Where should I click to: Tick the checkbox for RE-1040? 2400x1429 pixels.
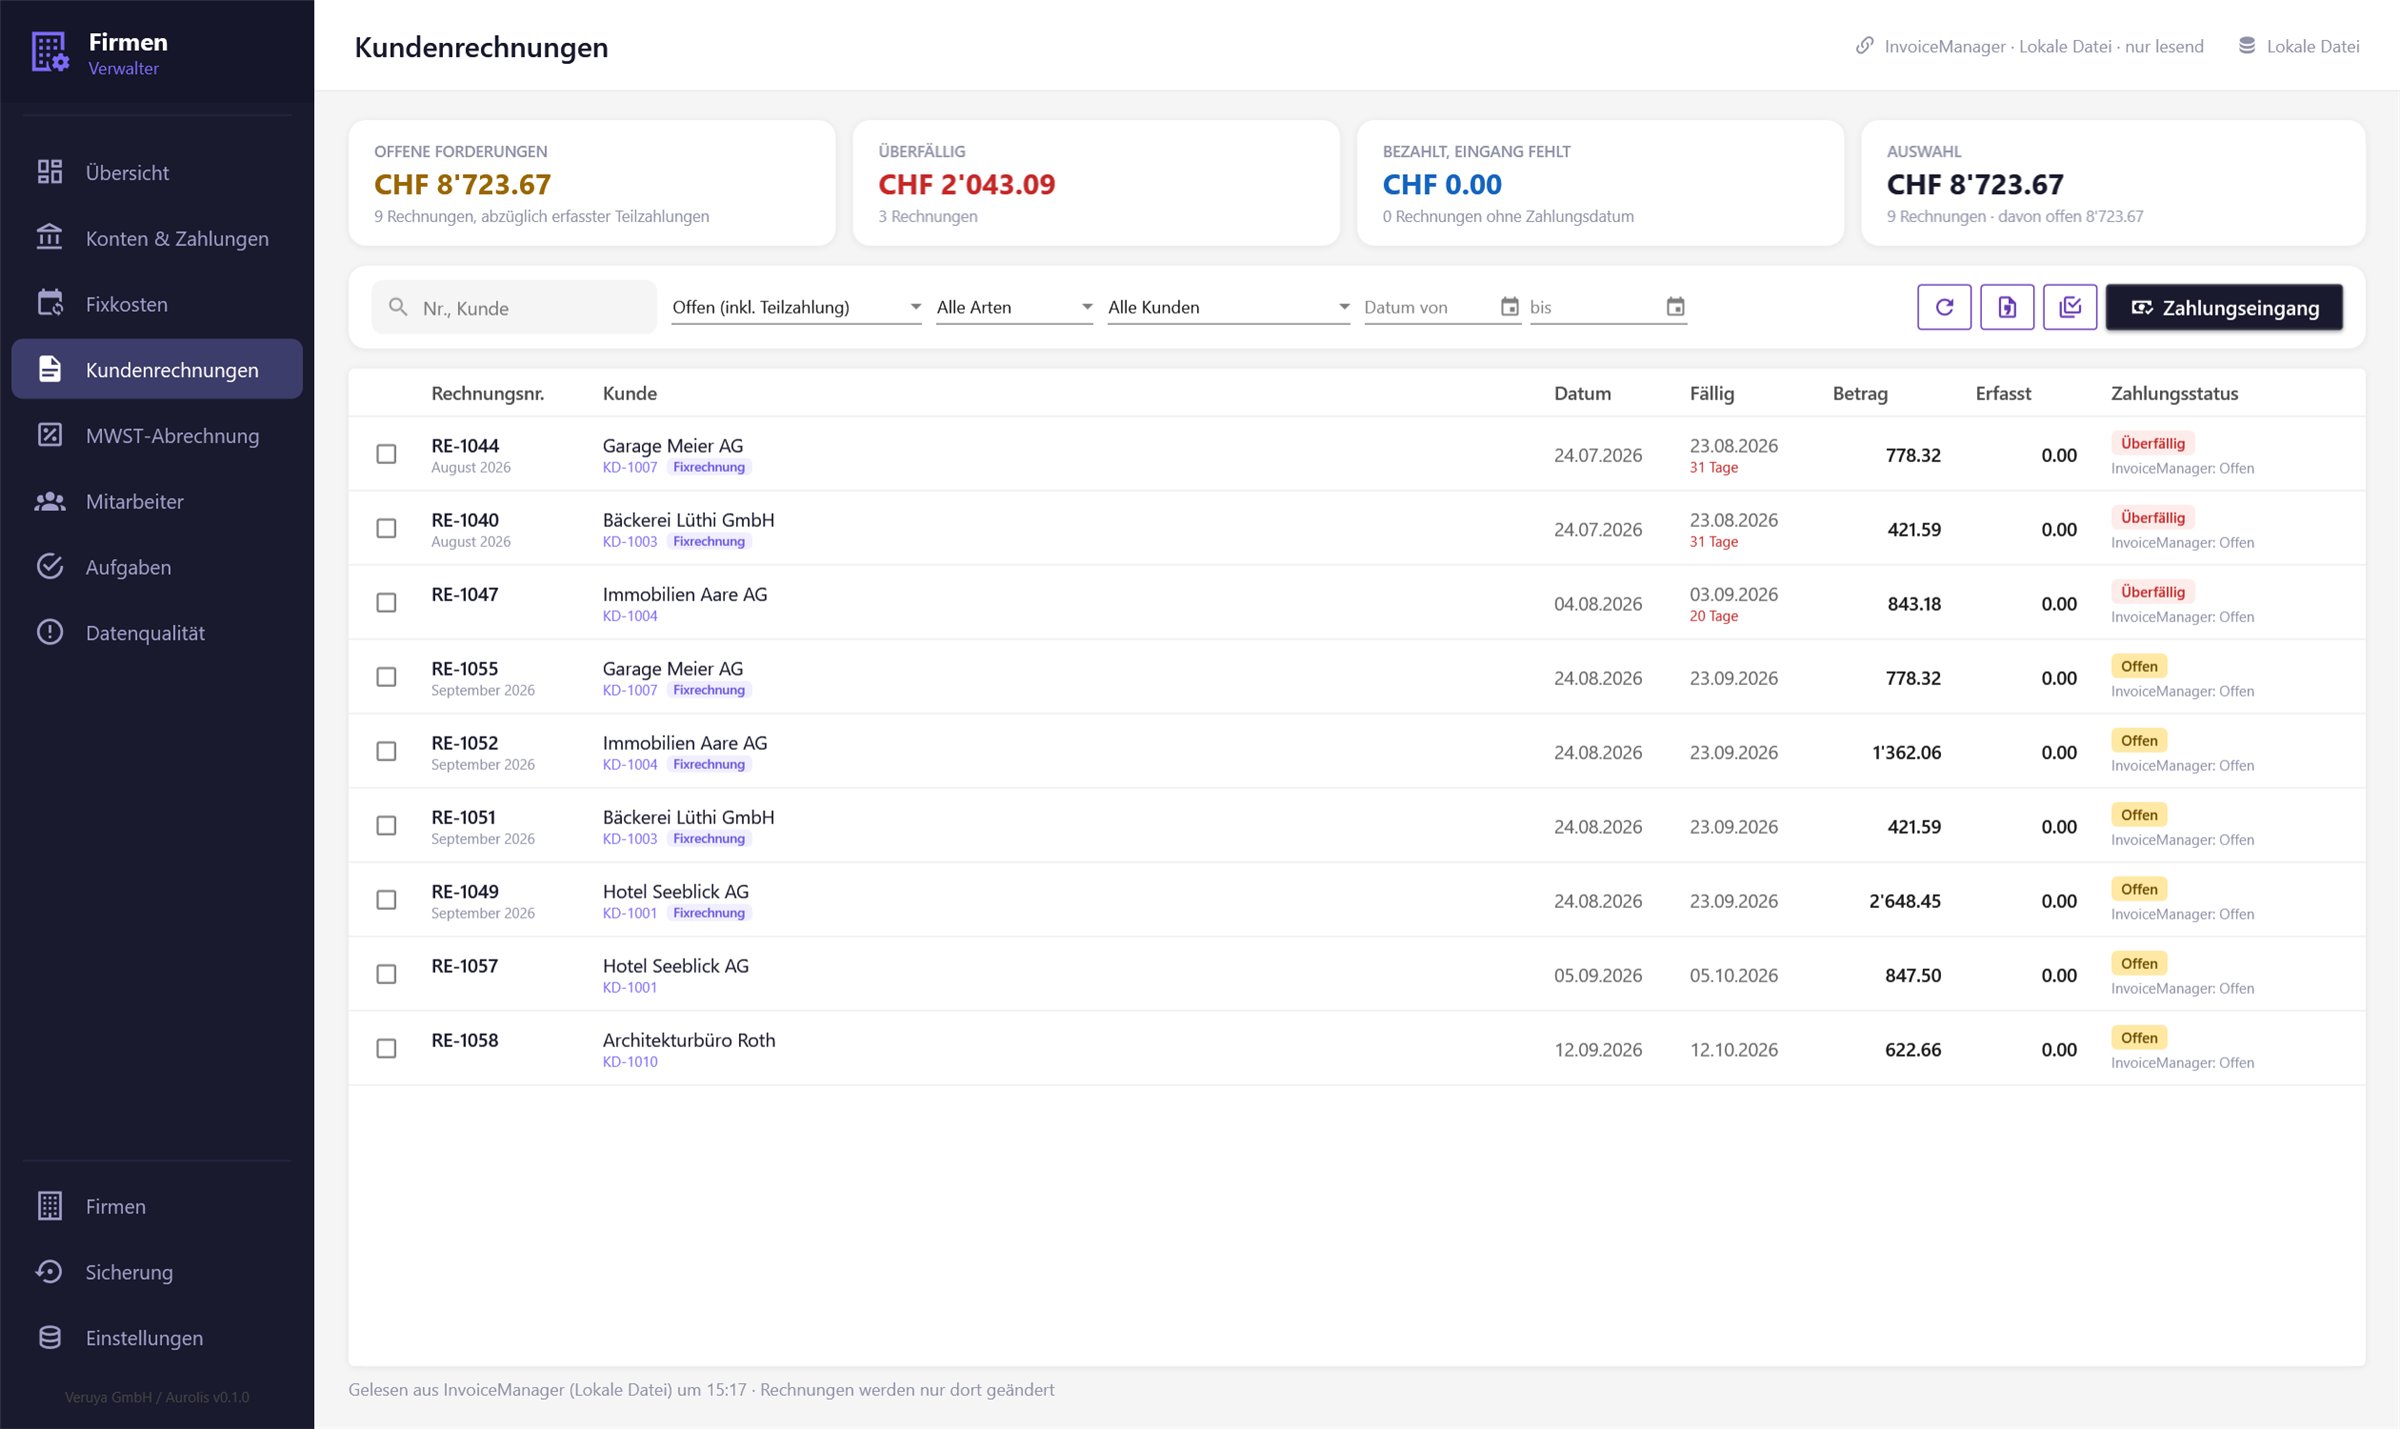[x=386, y=528]
